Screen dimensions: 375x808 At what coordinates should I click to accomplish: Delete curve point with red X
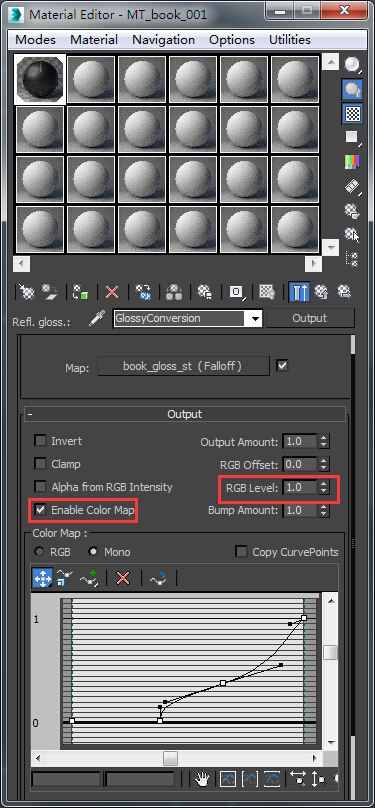click(x=123, y=578)
